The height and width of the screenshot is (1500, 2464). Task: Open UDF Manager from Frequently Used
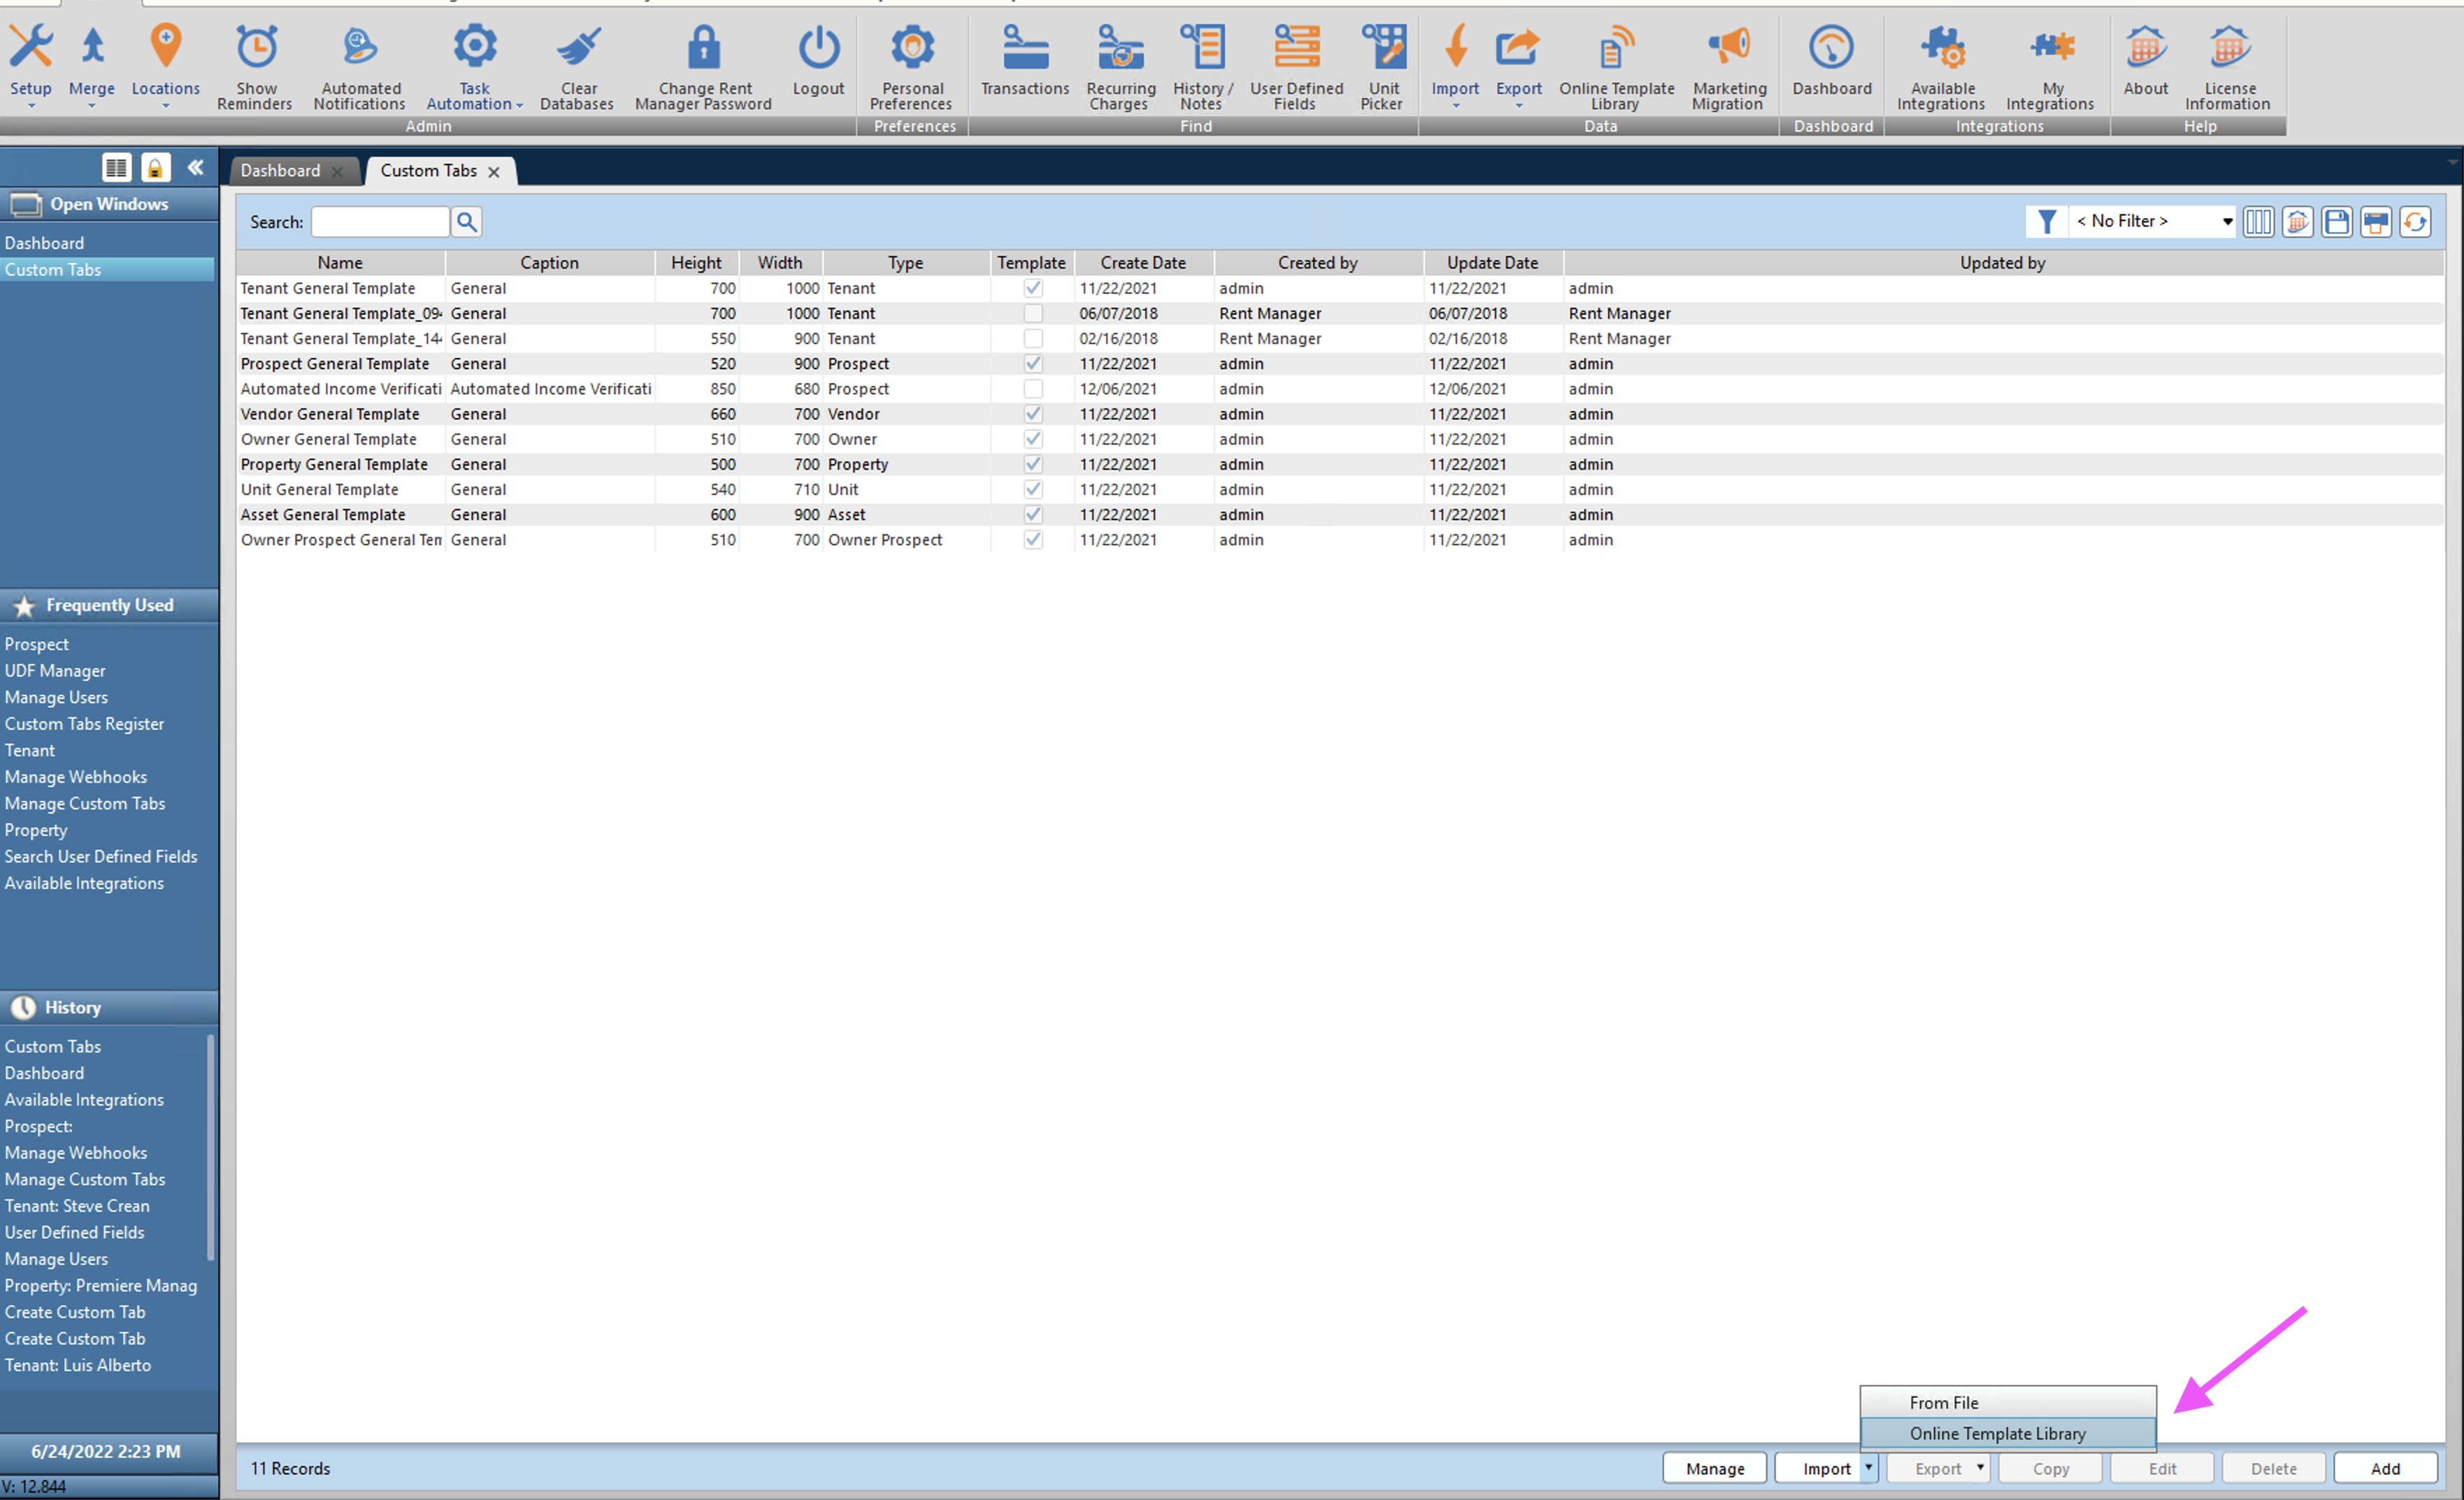pos(55,670)
